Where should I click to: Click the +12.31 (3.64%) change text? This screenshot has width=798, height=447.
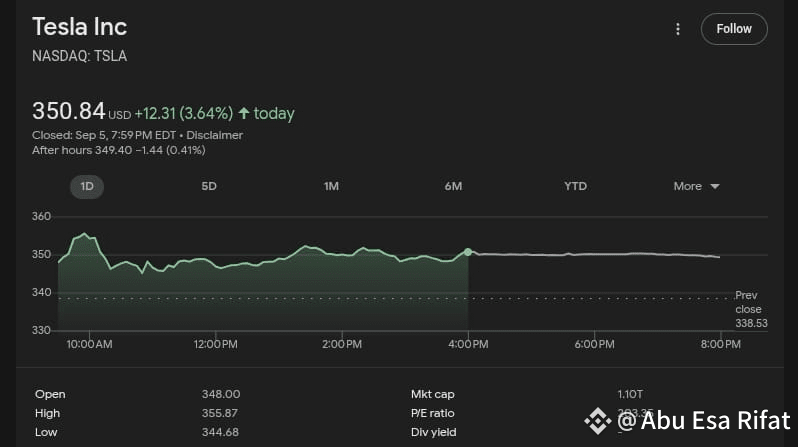click(184, 113)
